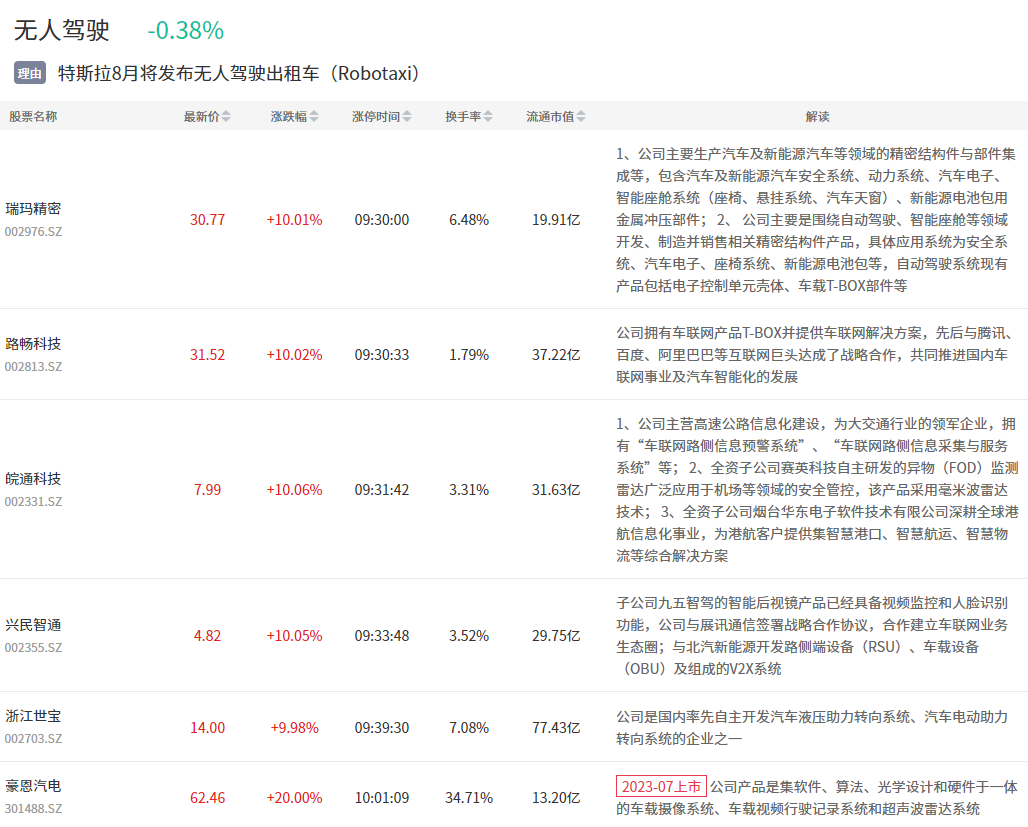This screenshot has width=1028, height=827.
Task: Click price 14.00 for 浙江世宝
Action: pyautogui.click(x=207, y=728)
